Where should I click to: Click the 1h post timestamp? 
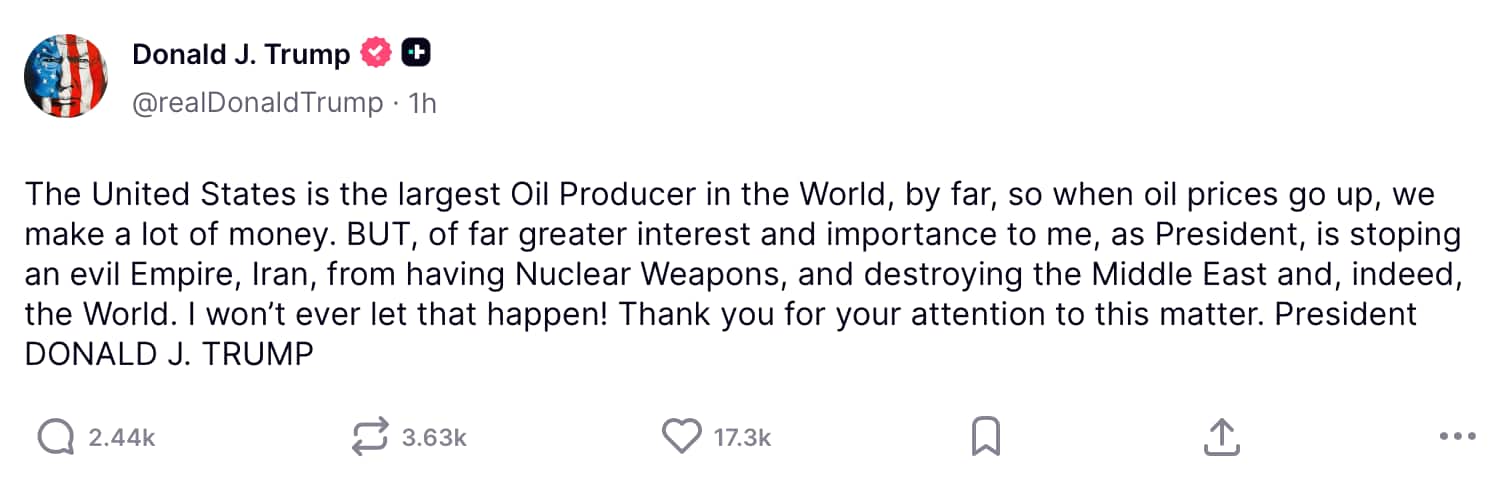click(423, 103)
